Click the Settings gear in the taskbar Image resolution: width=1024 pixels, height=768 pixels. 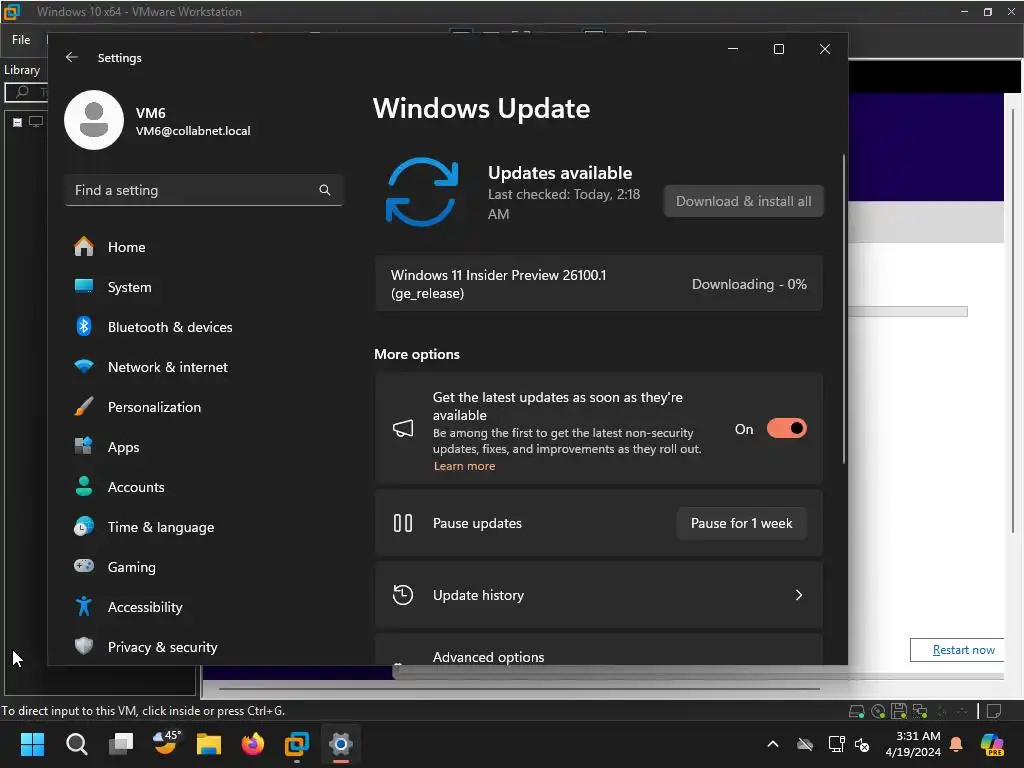coord(341,744)
